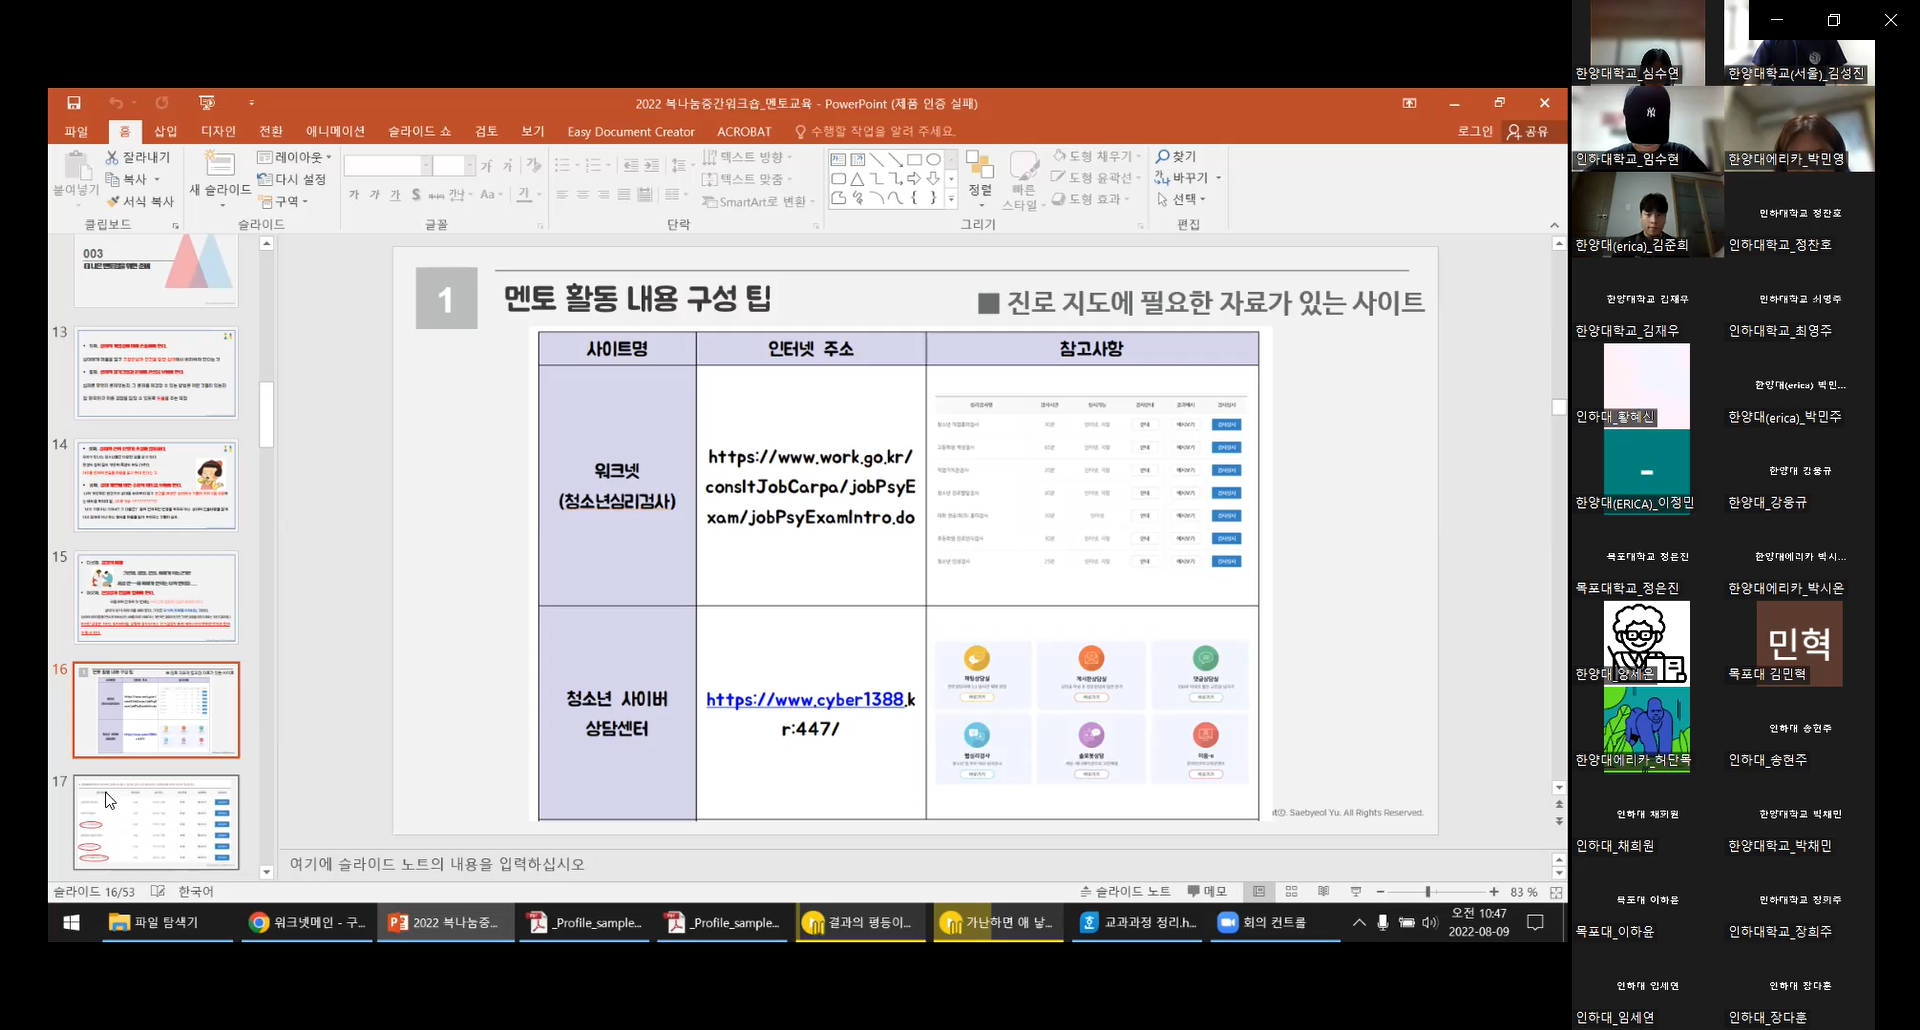Click the 수행할 작업을 알려 주세요 search box

[876, 131]
